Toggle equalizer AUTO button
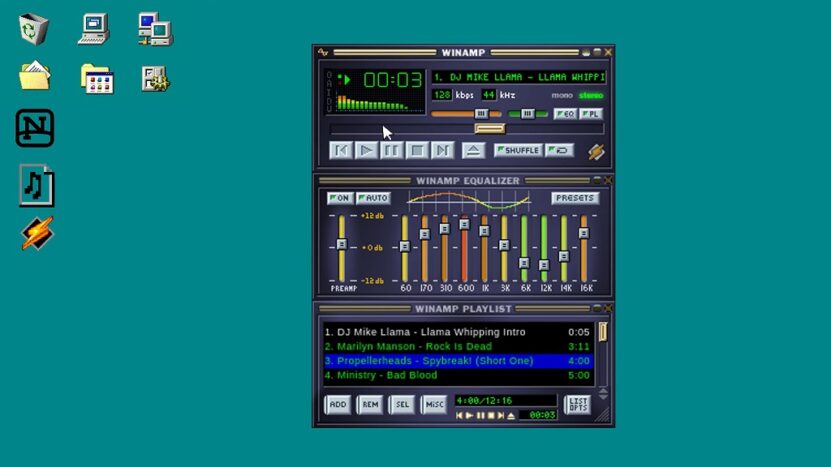 [374, 198]
